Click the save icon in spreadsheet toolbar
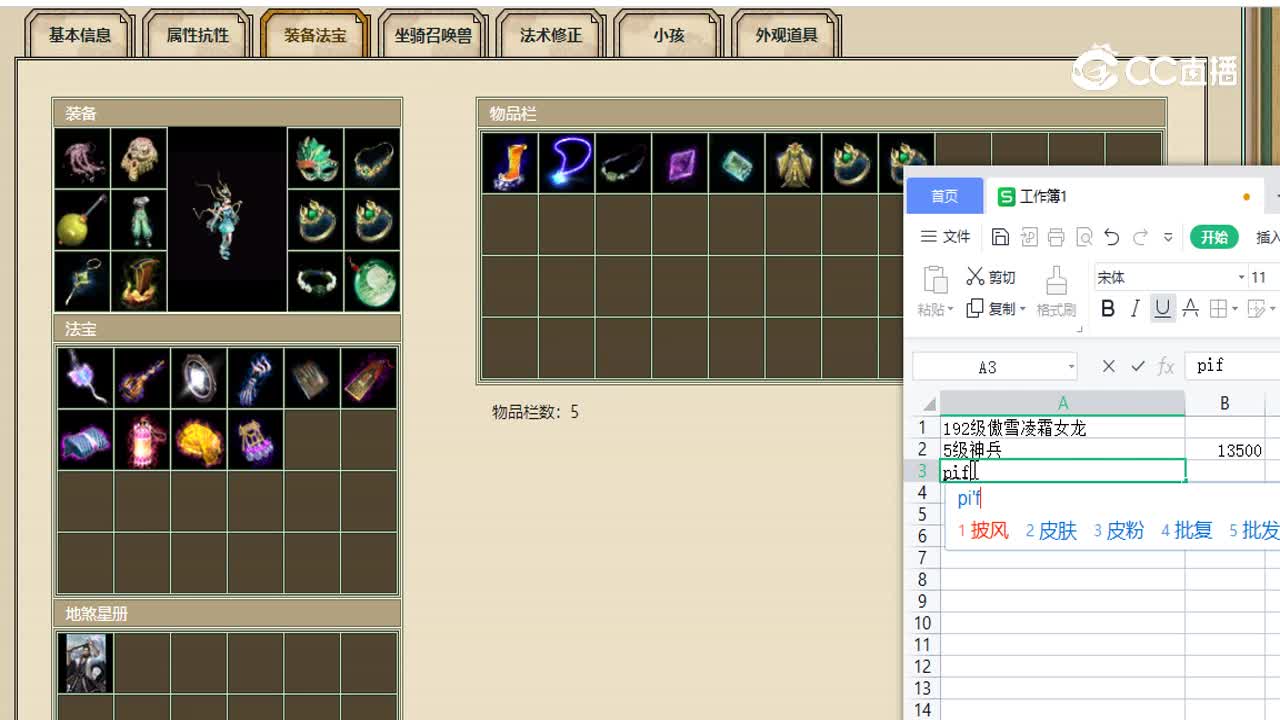 1000,237
